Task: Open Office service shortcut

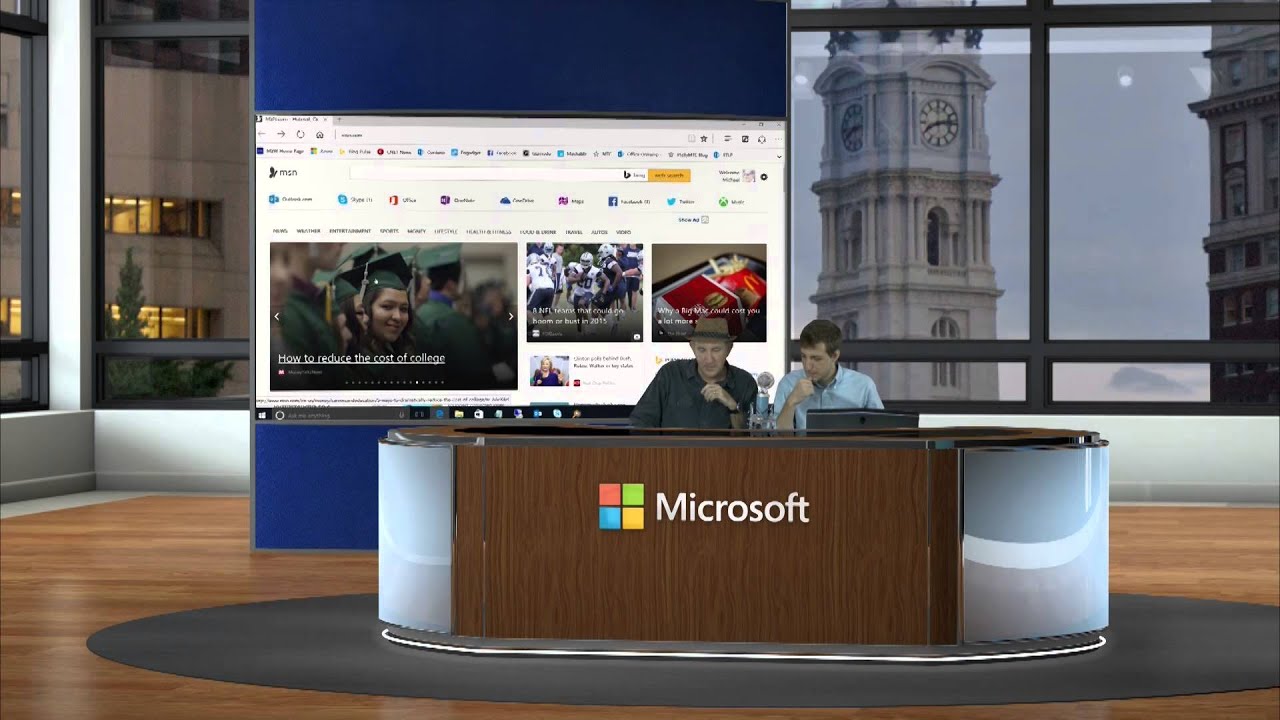Action: click(x=403, y=200)
